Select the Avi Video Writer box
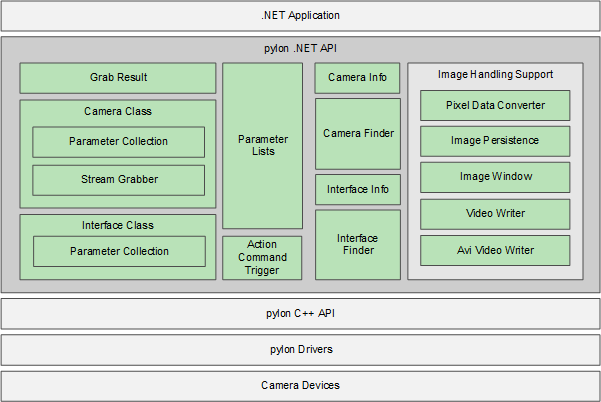This screenshot has width=601, height=402. tap(495, 251)
